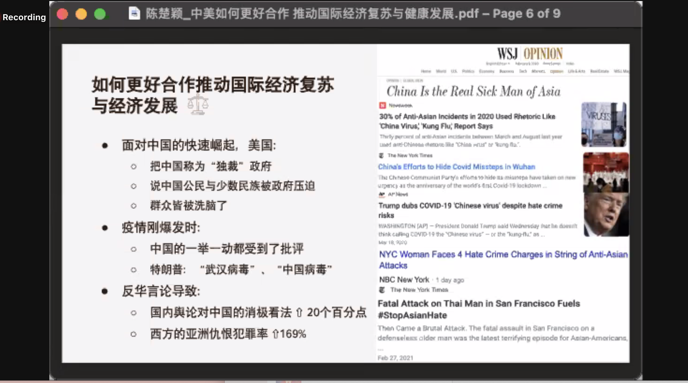Select Politics in the WSJ navigation bar

coord(468,71)
